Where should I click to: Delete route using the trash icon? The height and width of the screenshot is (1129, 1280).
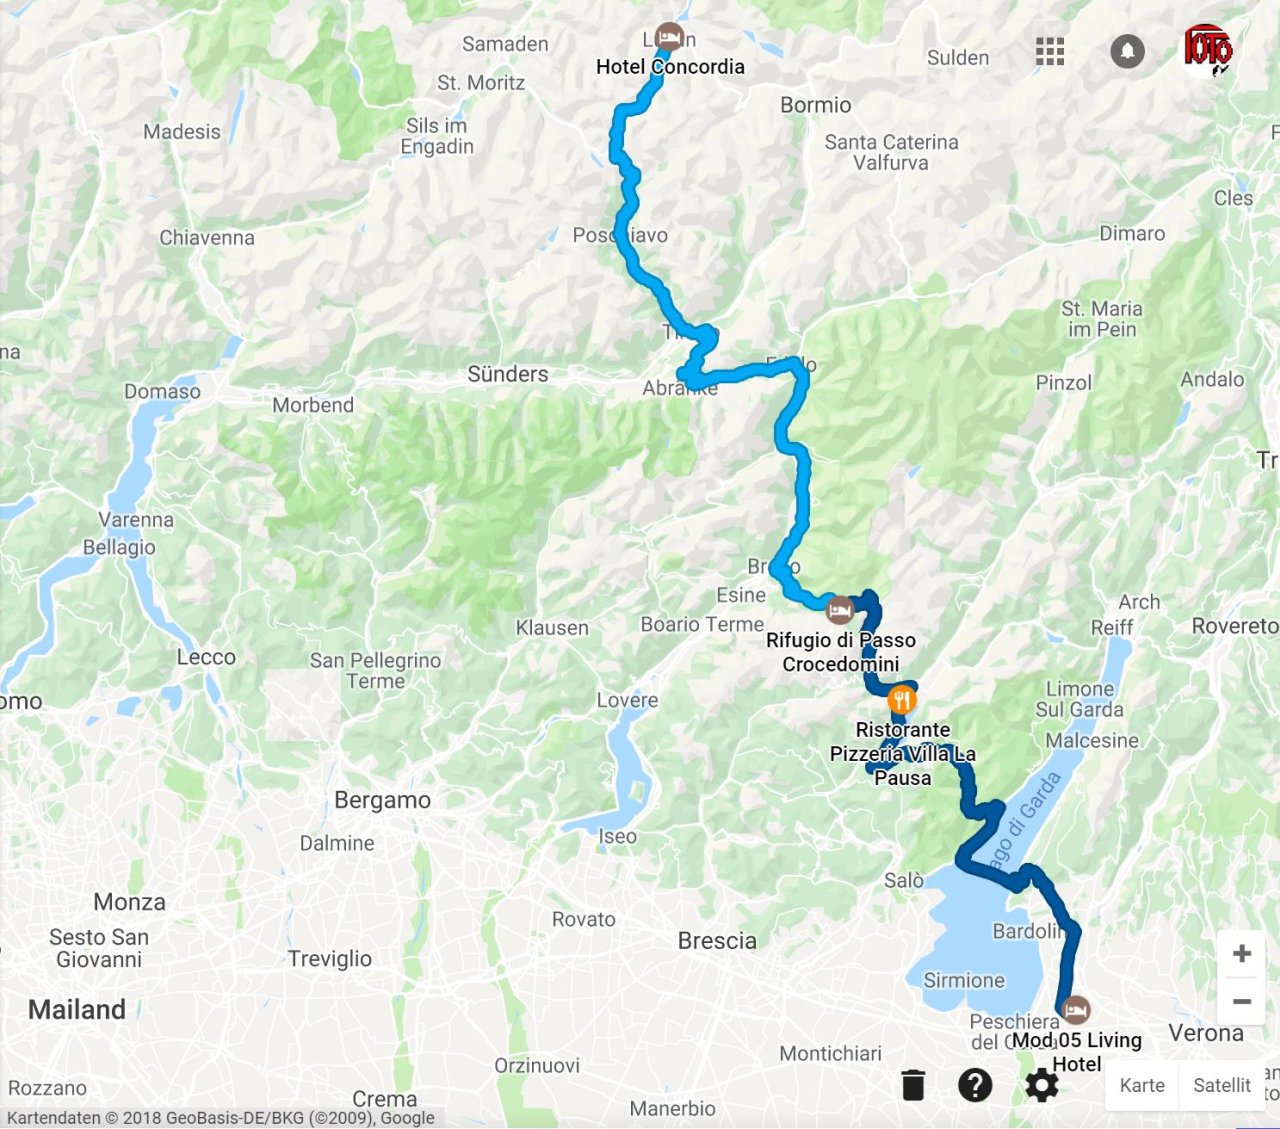click(913, 1085)
